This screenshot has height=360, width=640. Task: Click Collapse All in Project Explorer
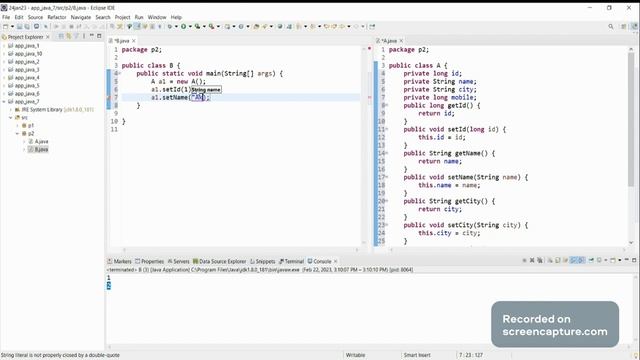(61, 36)
